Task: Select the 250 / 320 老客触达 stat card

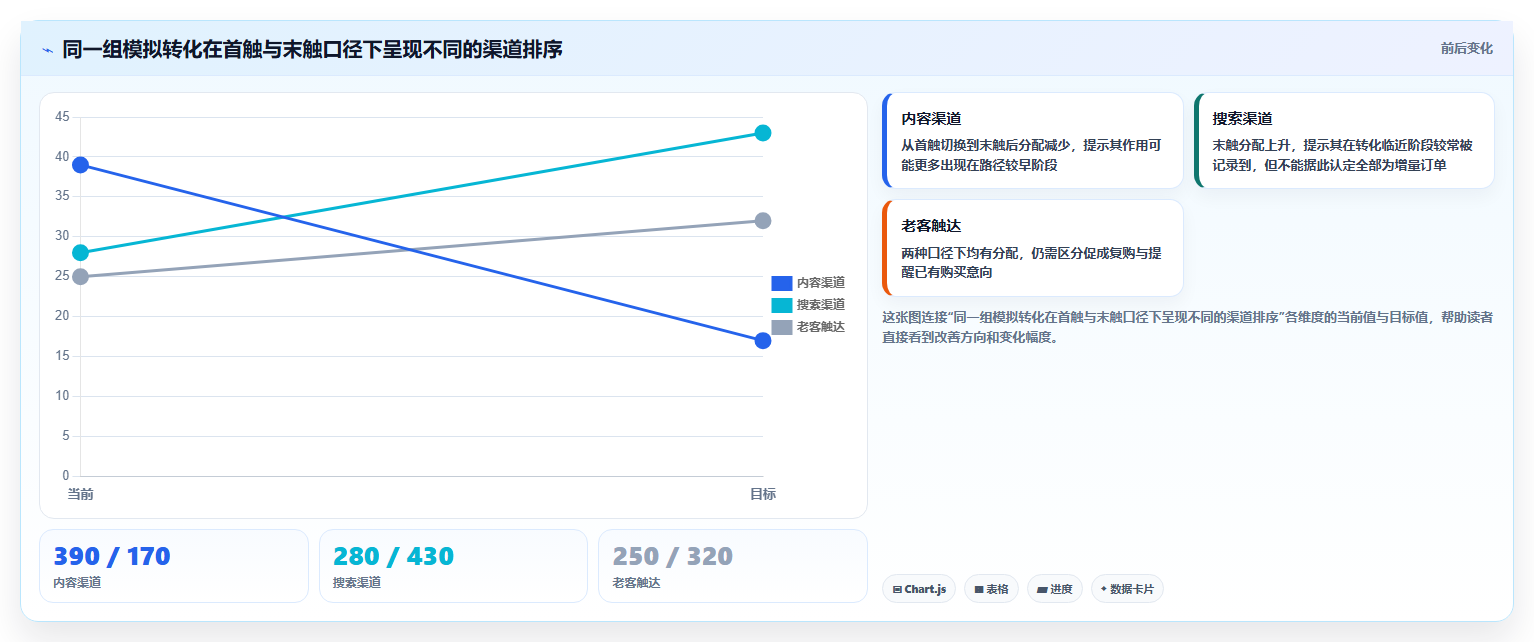Action: point(733,566)
